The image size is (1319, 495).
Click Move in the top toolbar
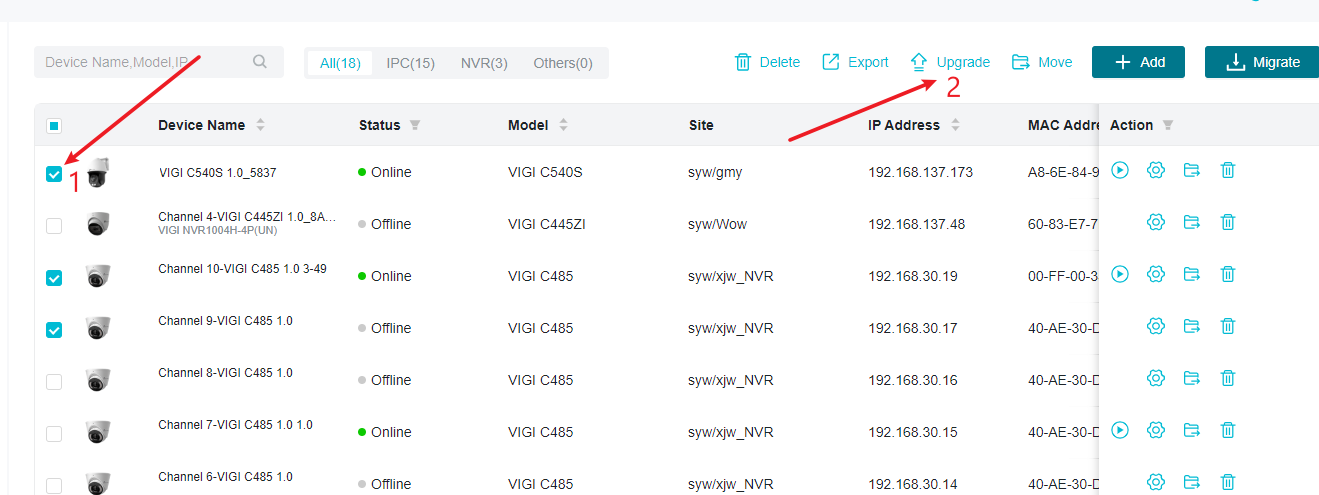tap(1042, 62)
